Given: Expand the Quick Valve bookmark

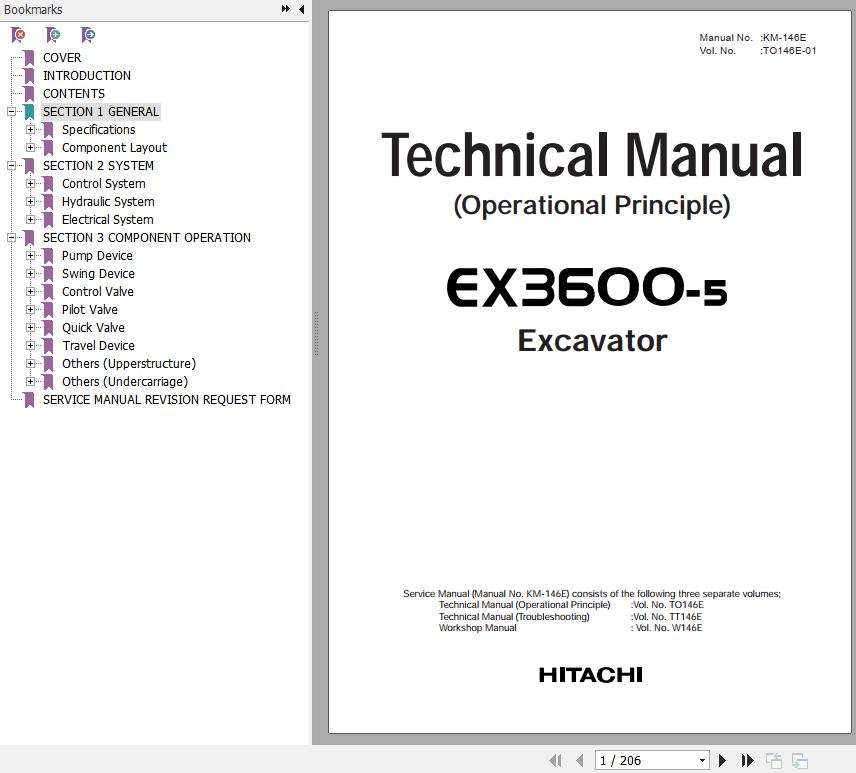Looking at the screenshot, I should (x=31, y=328).
